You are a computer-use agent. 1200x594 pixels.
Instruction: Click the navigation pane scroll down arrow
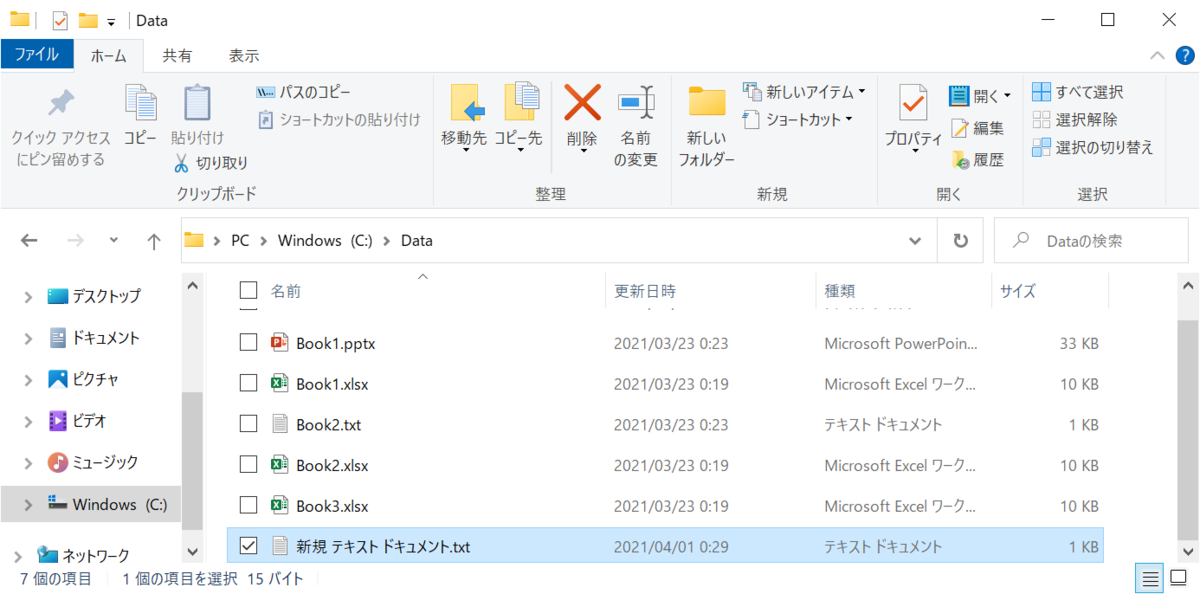[x=192, y=552]
